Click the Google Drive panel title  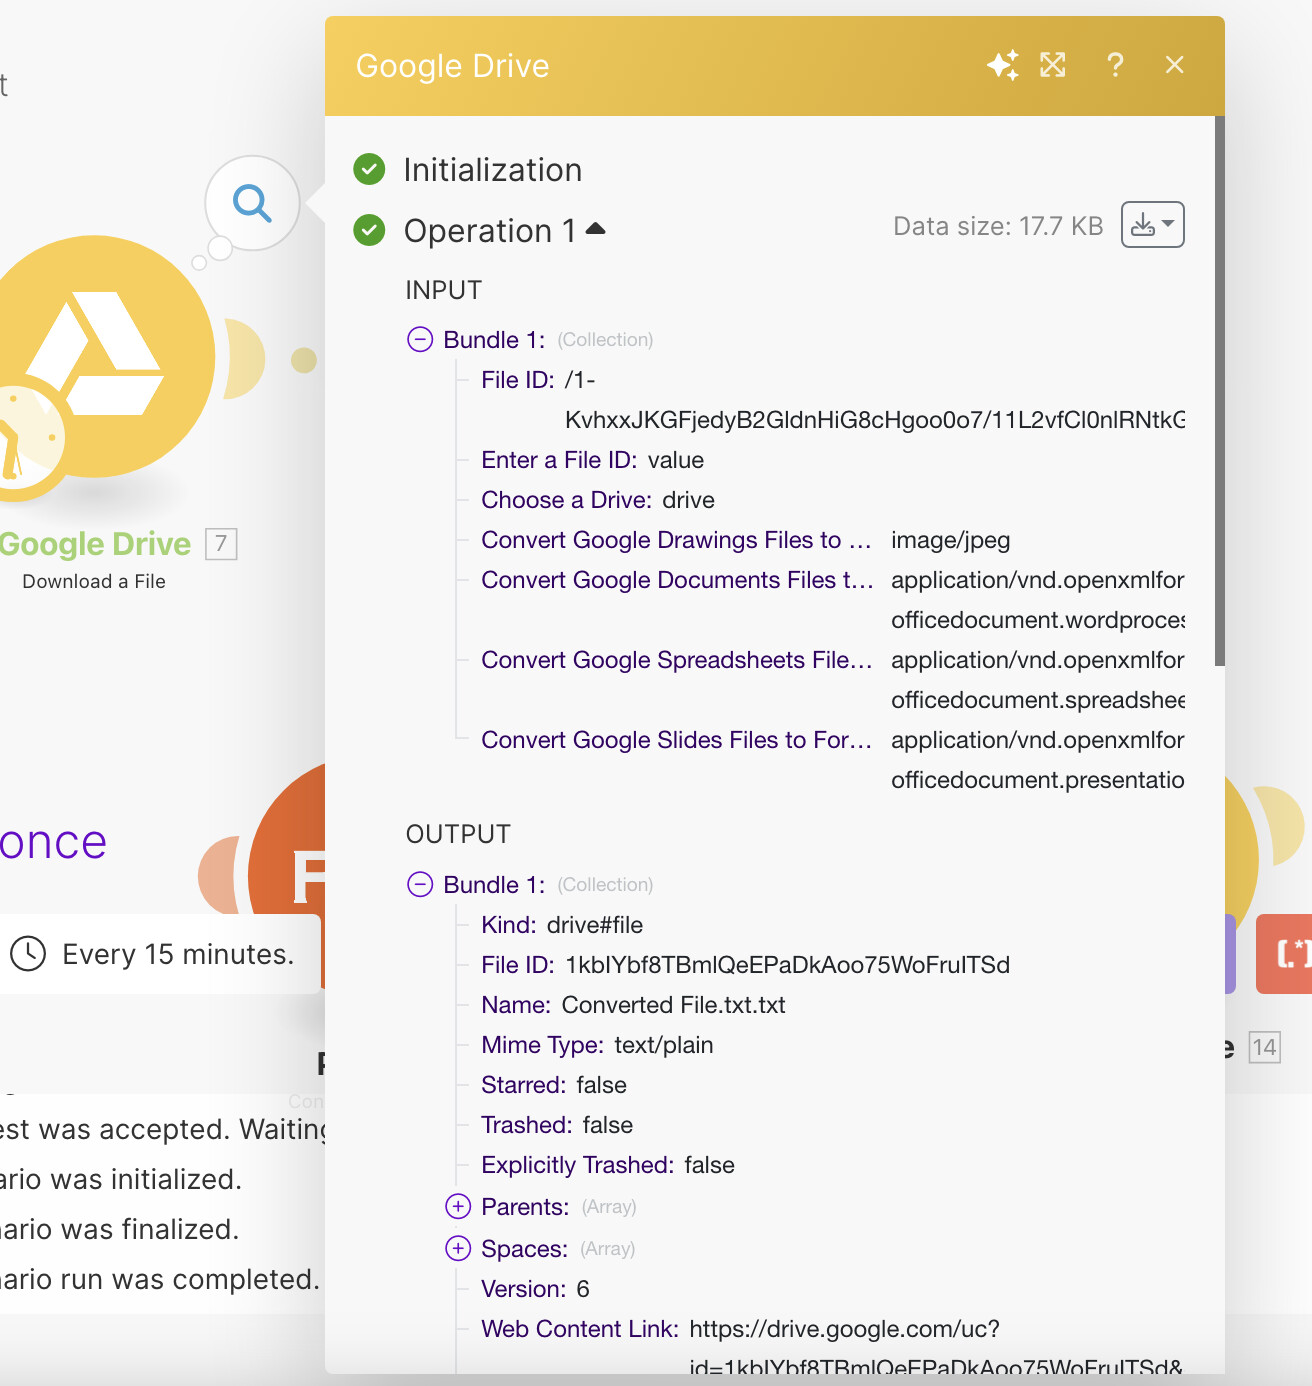pyautogui.click(x=453, y=66)
